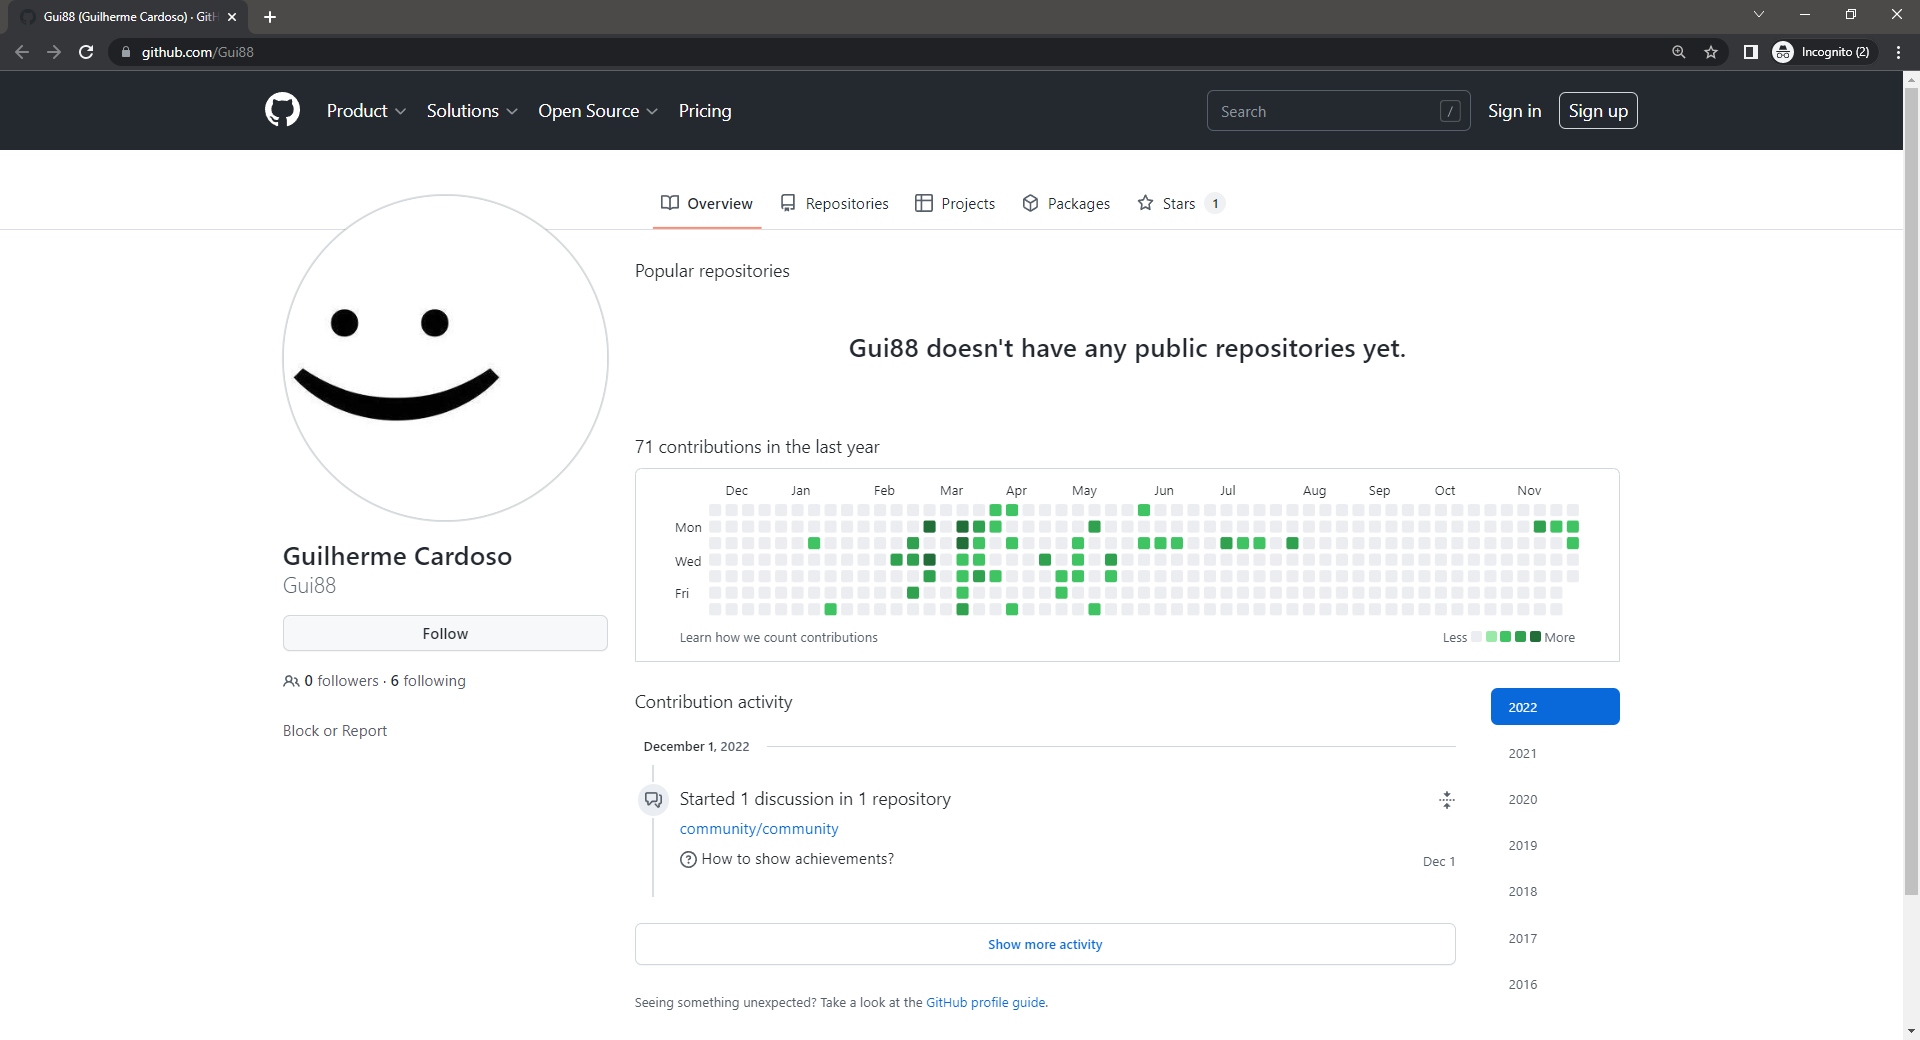Click the smiley profile avatar

point(445,358)
